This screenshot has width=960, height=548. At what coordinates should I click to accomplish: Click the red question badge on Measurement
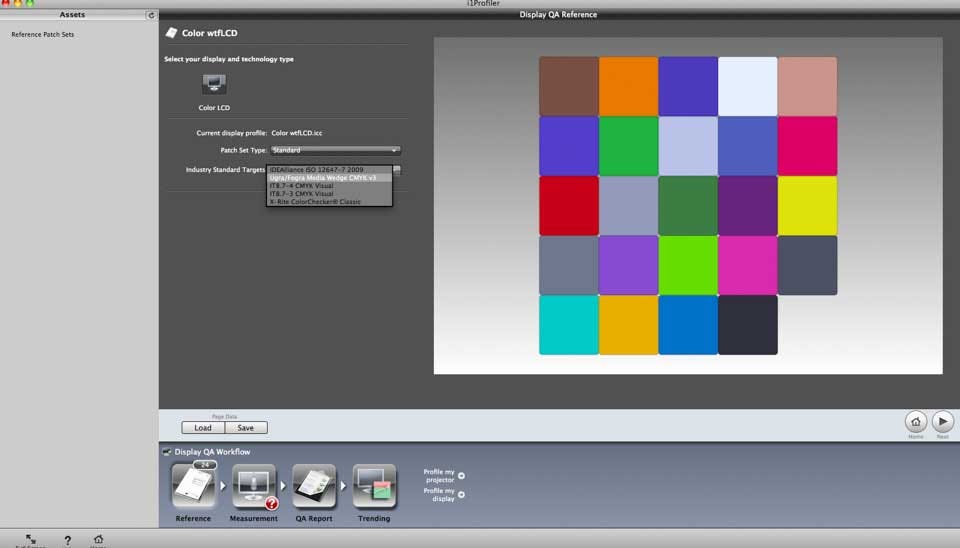click(271, 503)
